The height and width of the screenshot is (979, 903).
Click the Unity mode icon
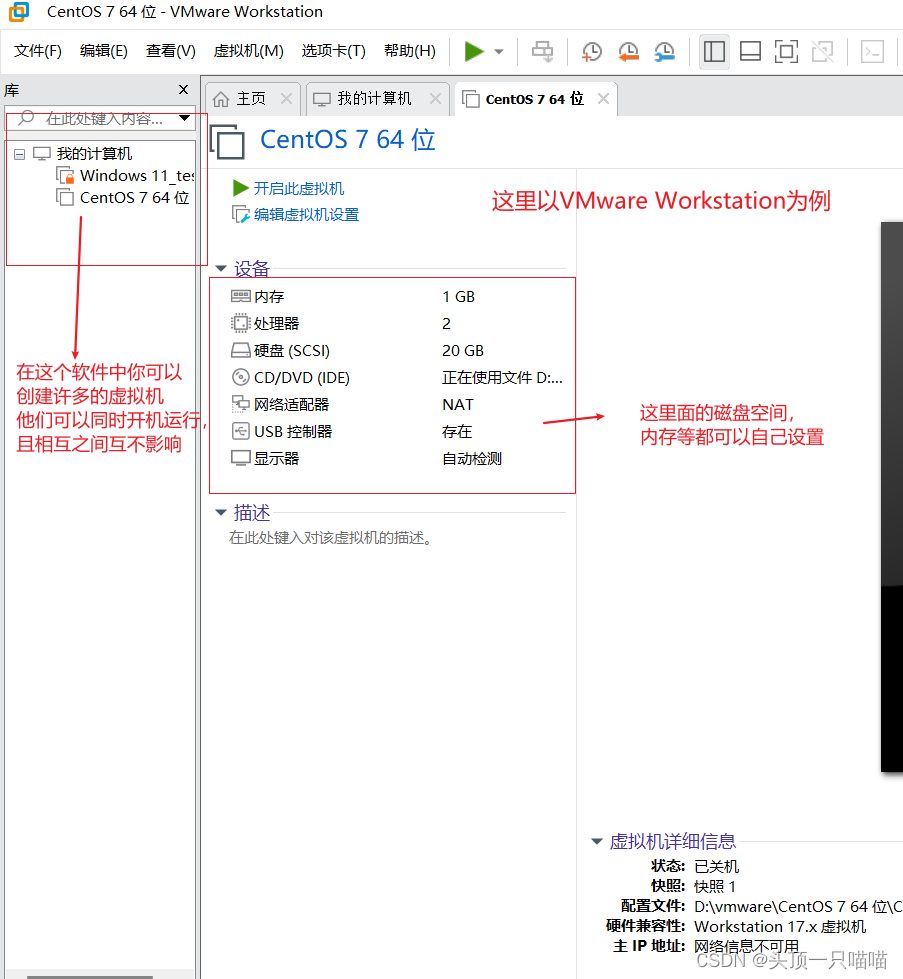tap(822, 51)
